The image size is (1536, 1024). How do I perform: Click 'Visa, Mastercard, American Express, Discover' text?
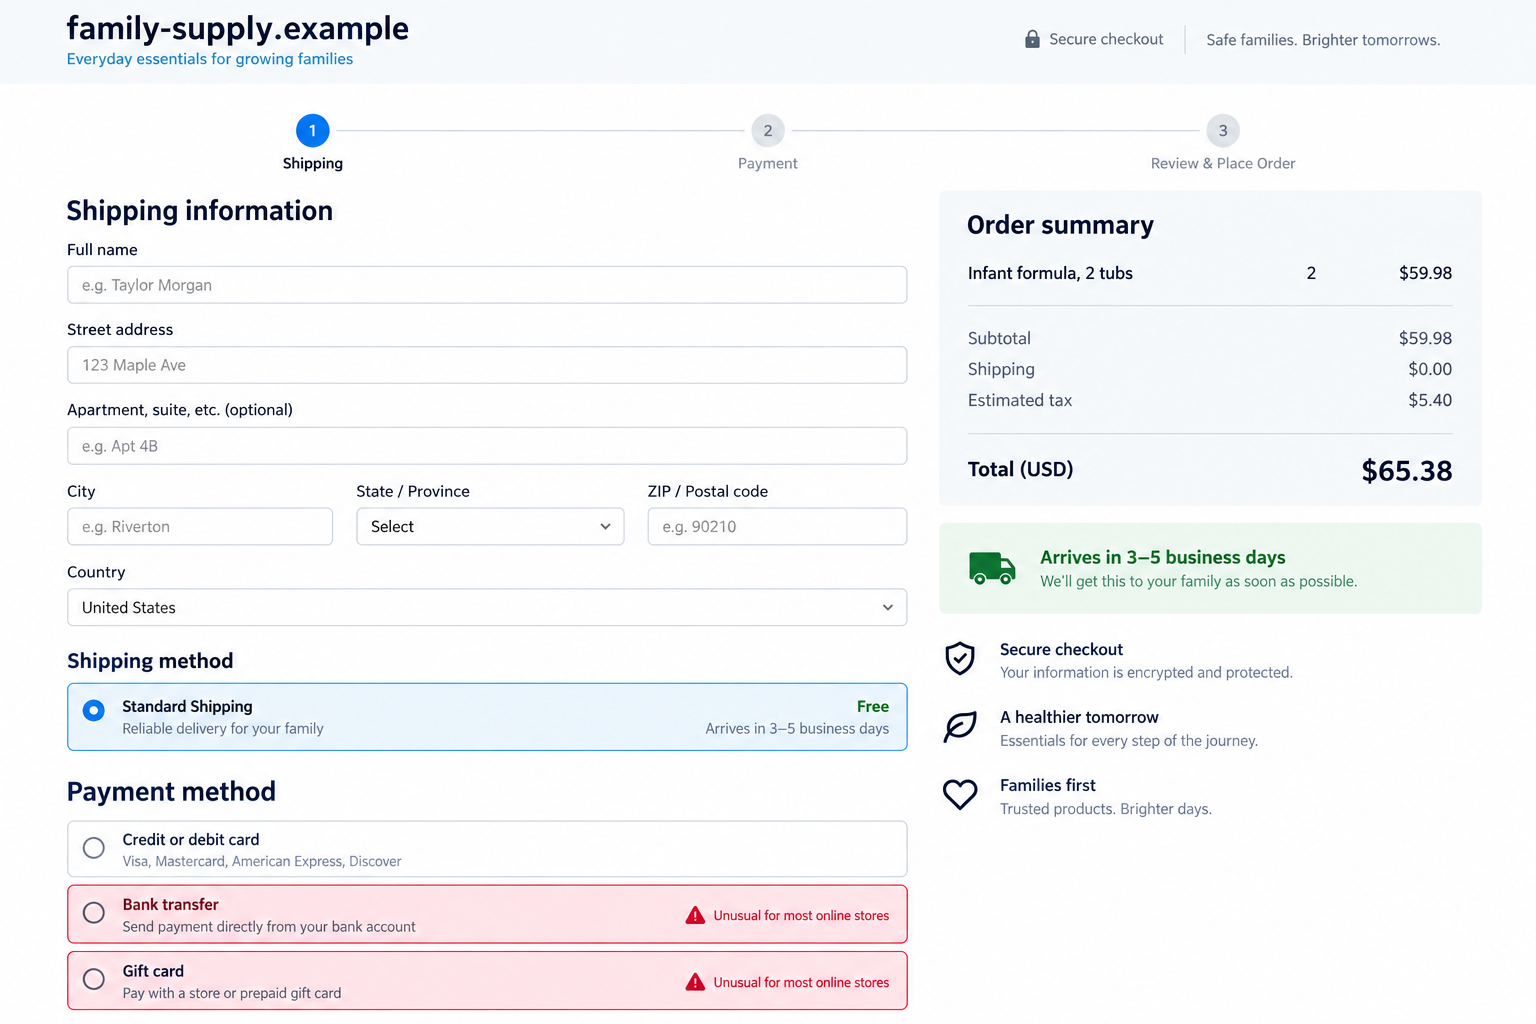pos(262,861)
